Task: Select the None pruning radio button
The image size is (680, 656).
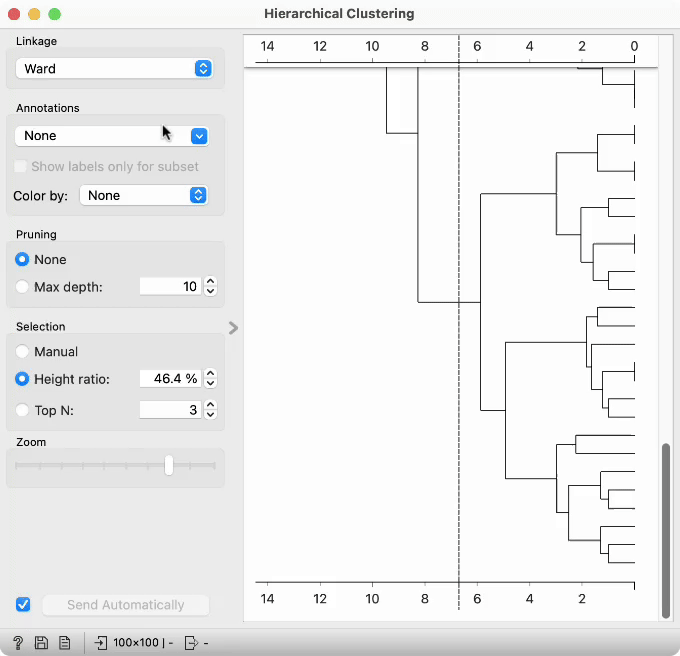Action: tap(22, 259)
